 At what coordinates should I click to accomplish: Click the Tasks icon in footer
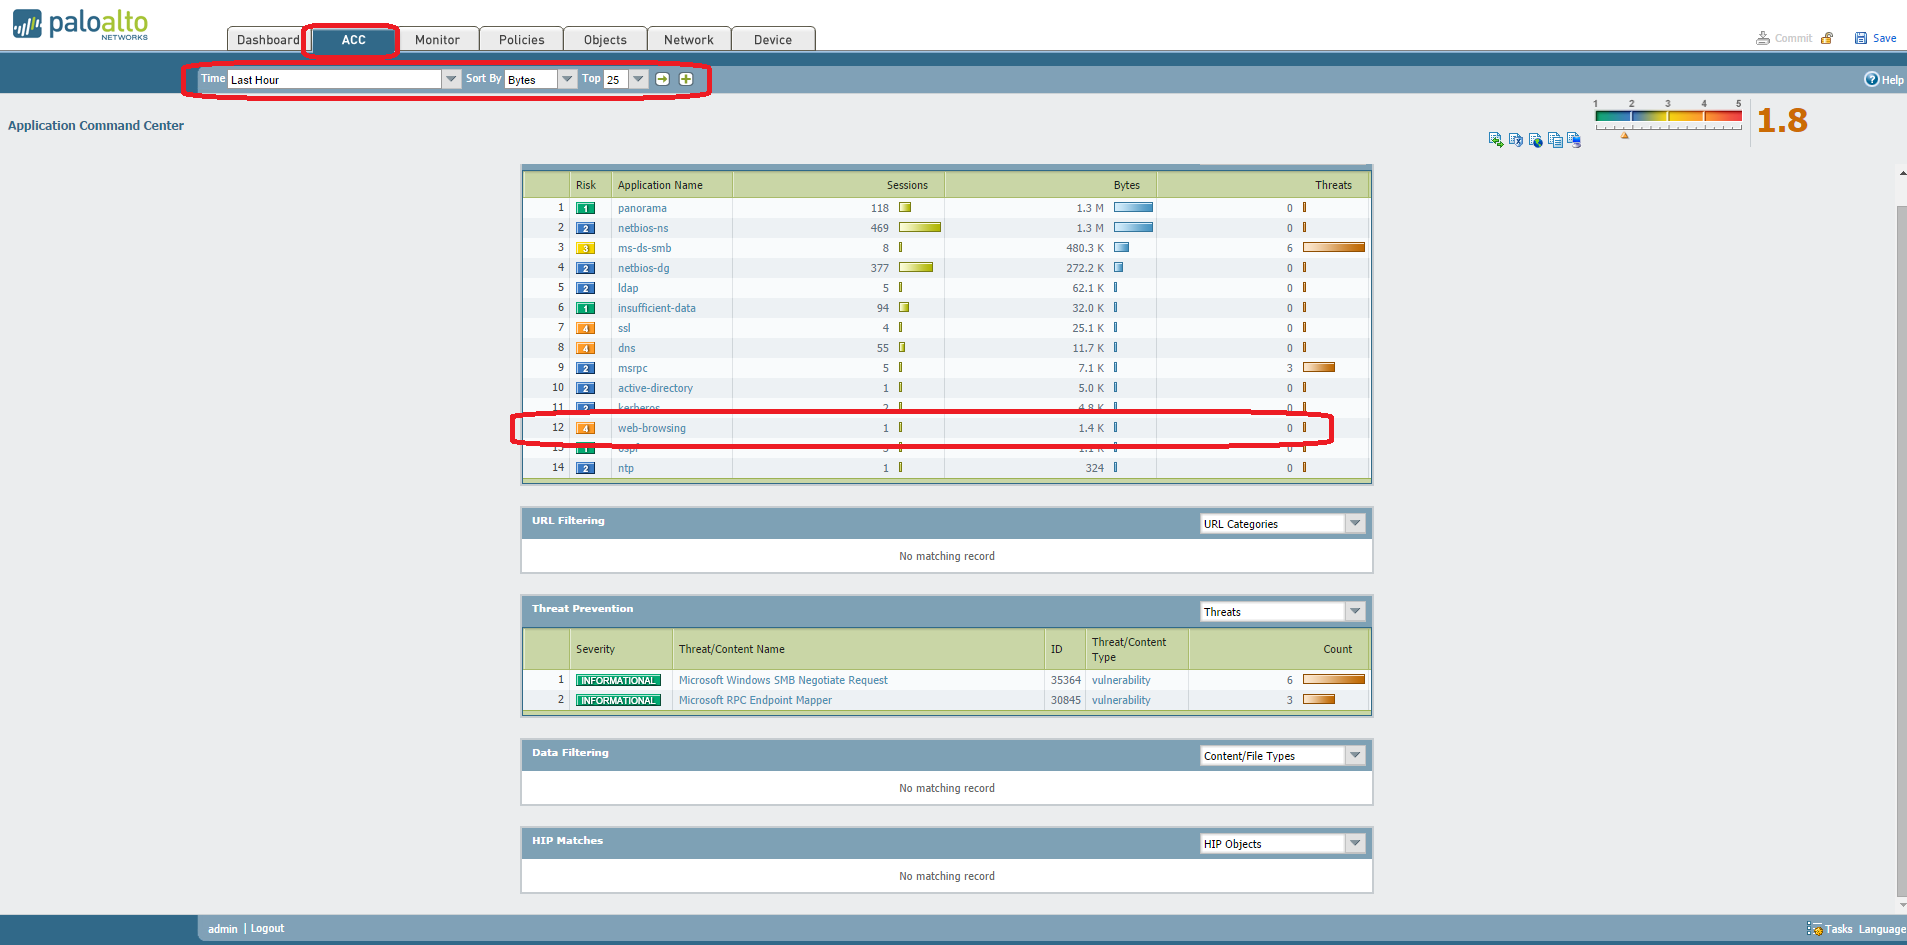(x=1814, y=929)
